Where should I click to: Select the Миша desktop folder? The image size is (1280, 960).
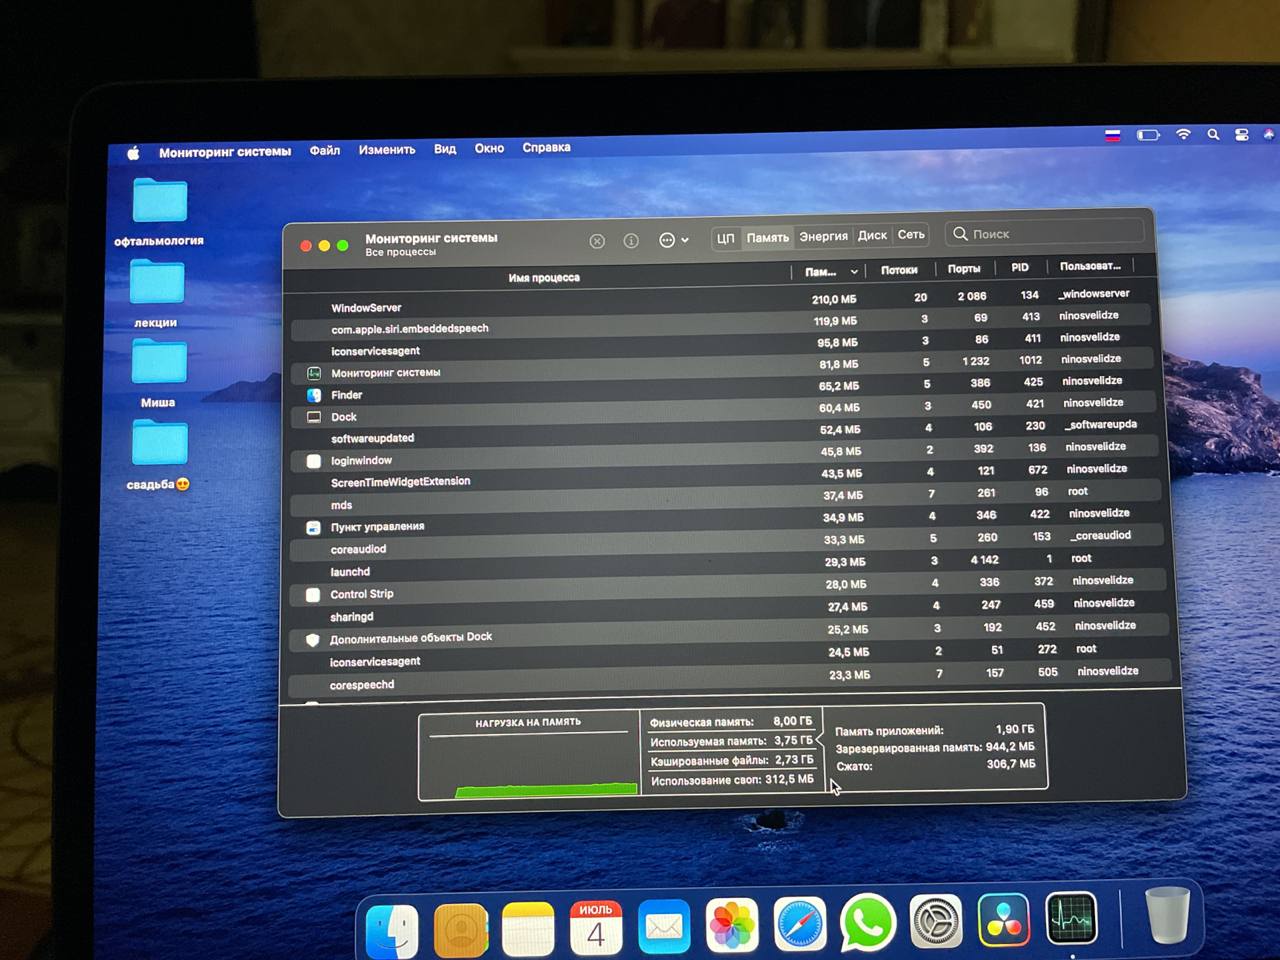pos(158,374)
